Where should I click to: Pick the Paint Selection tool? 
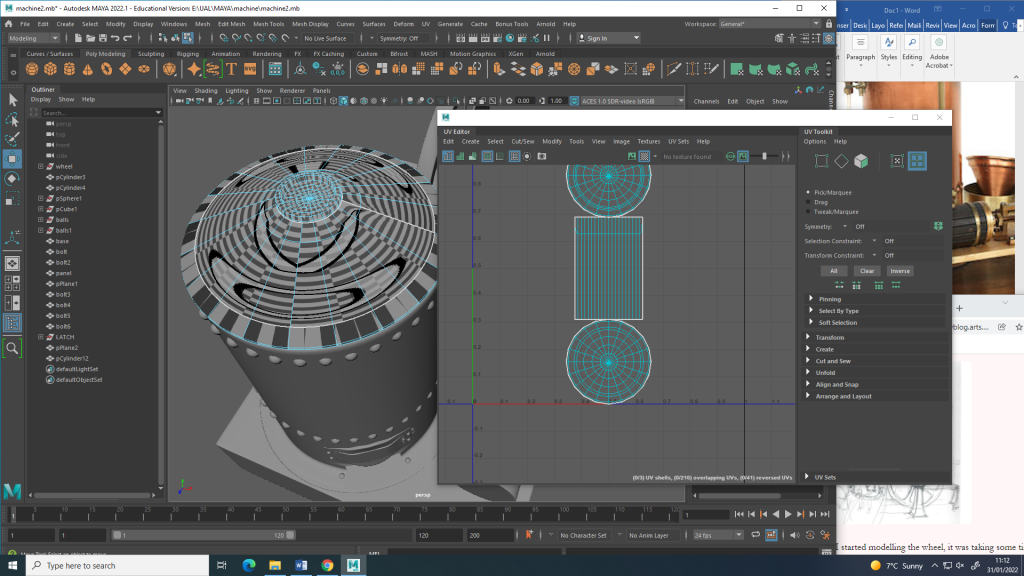pos(12,139)
